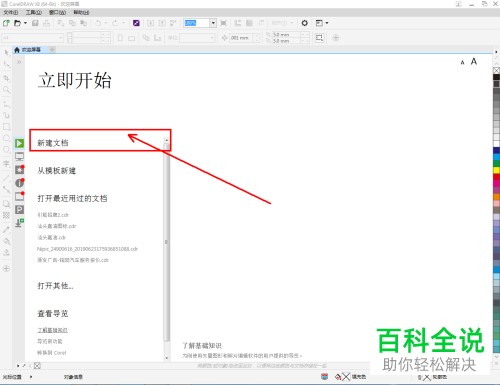
Task: Select the Zoom magnifier tool
Action: (6, 90)
